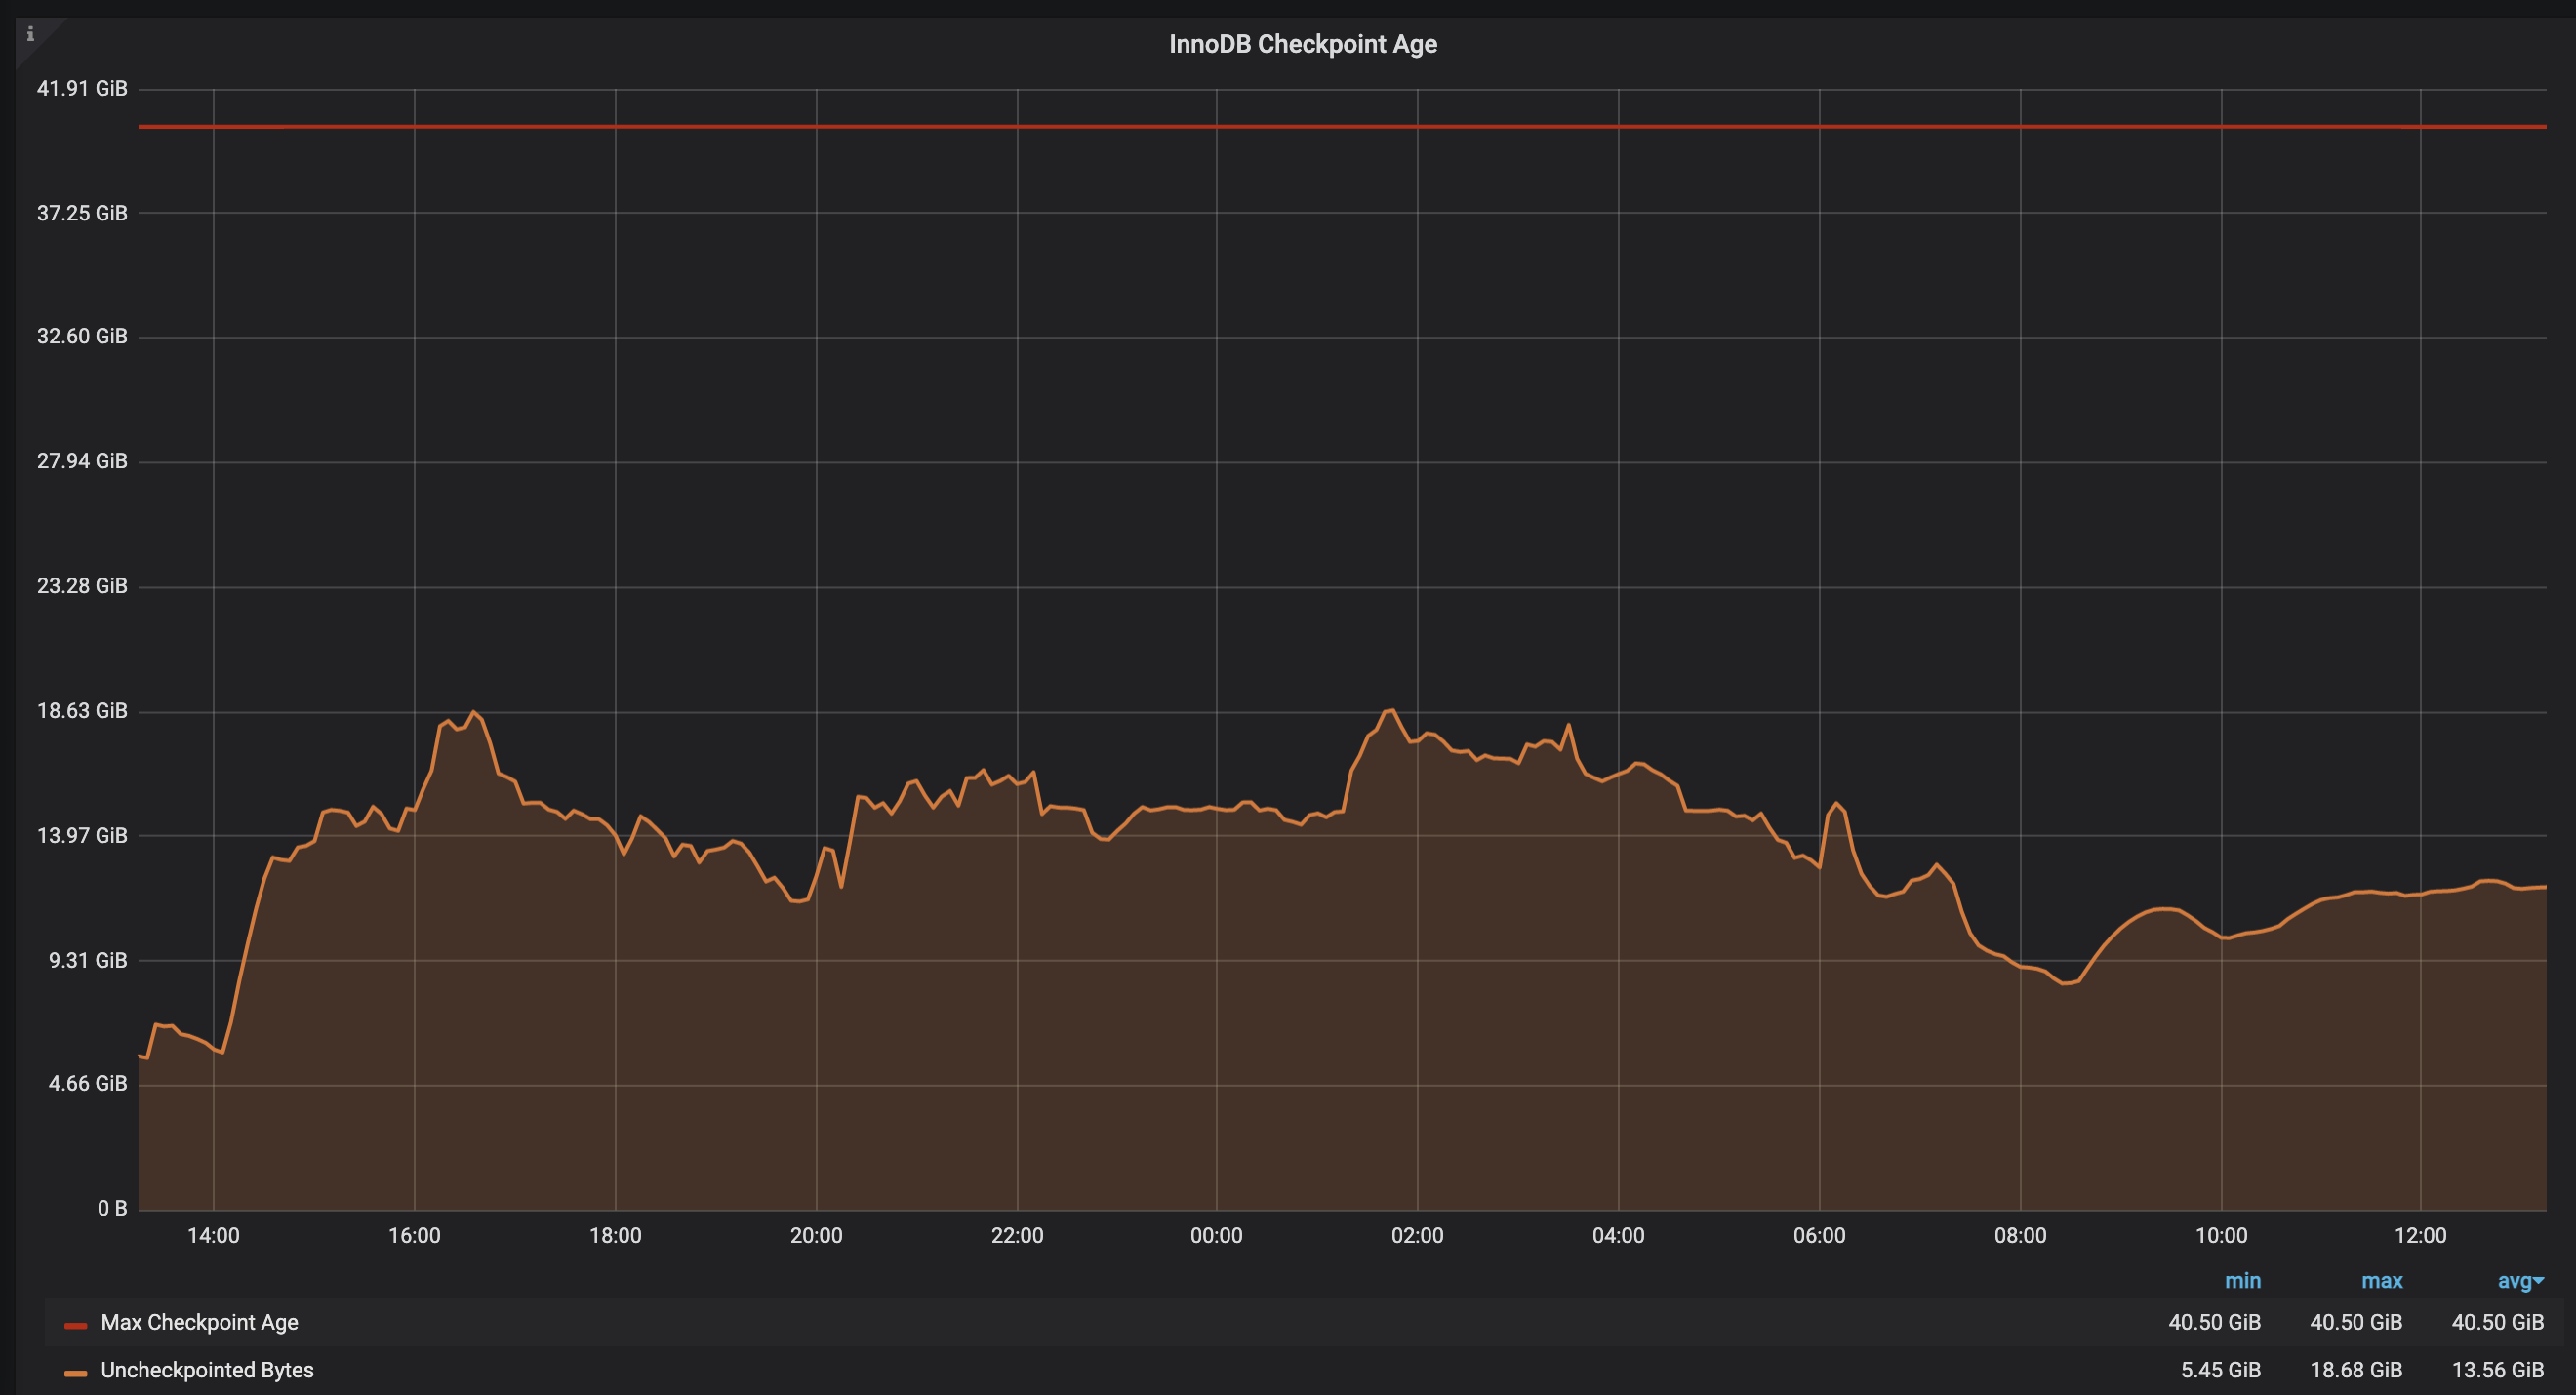Click the panel info icon in top-left corner
This screenshot has height=1395, width=2576.
point(30,34)
